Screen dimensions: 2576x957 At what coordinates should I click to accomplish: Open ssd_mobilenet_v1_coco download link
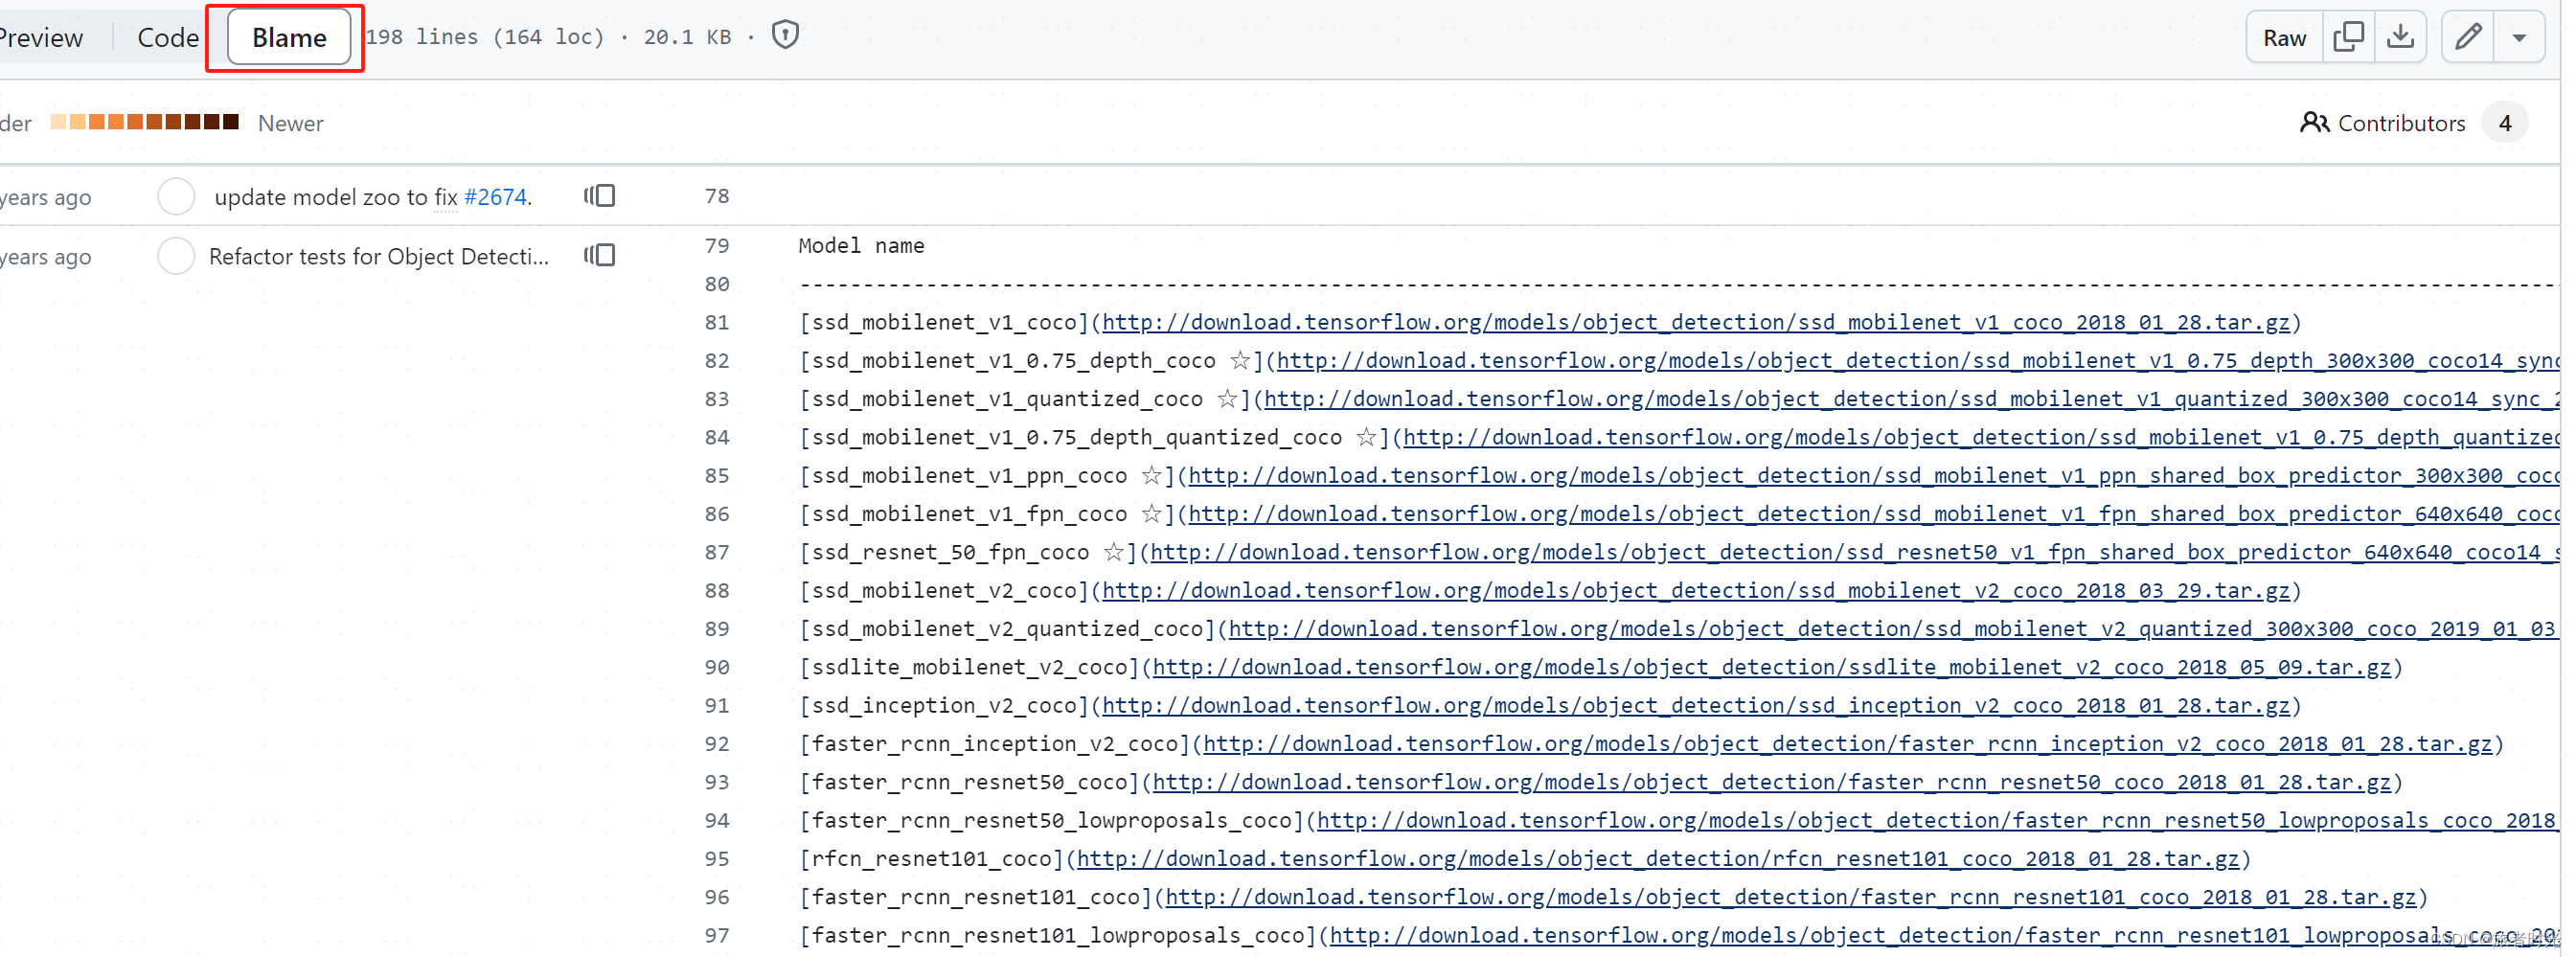click(x=1695, y=323)
